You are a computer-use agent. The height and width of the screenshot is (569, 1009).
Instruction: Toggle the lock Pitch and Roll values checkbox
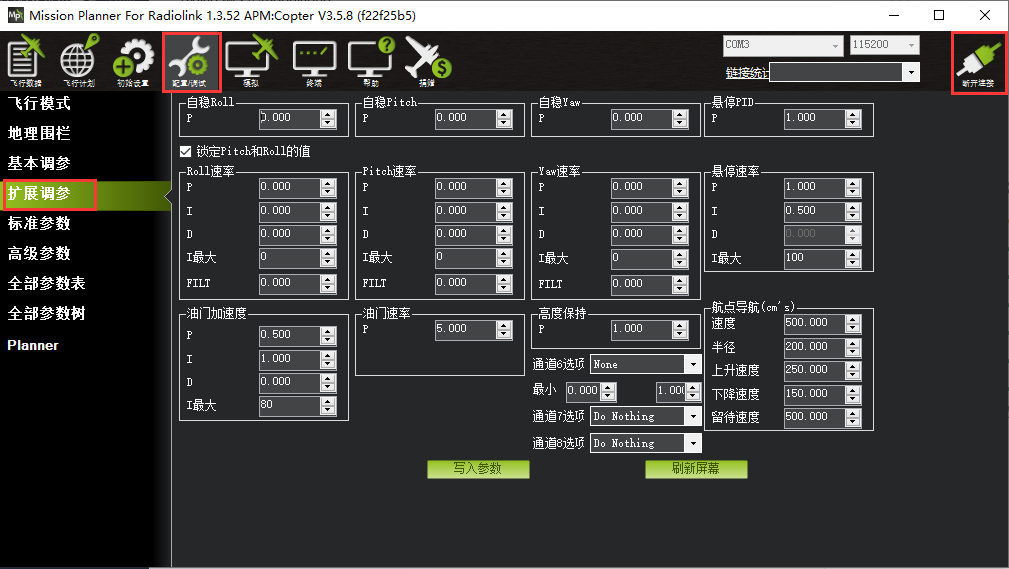tap(185, 151)
